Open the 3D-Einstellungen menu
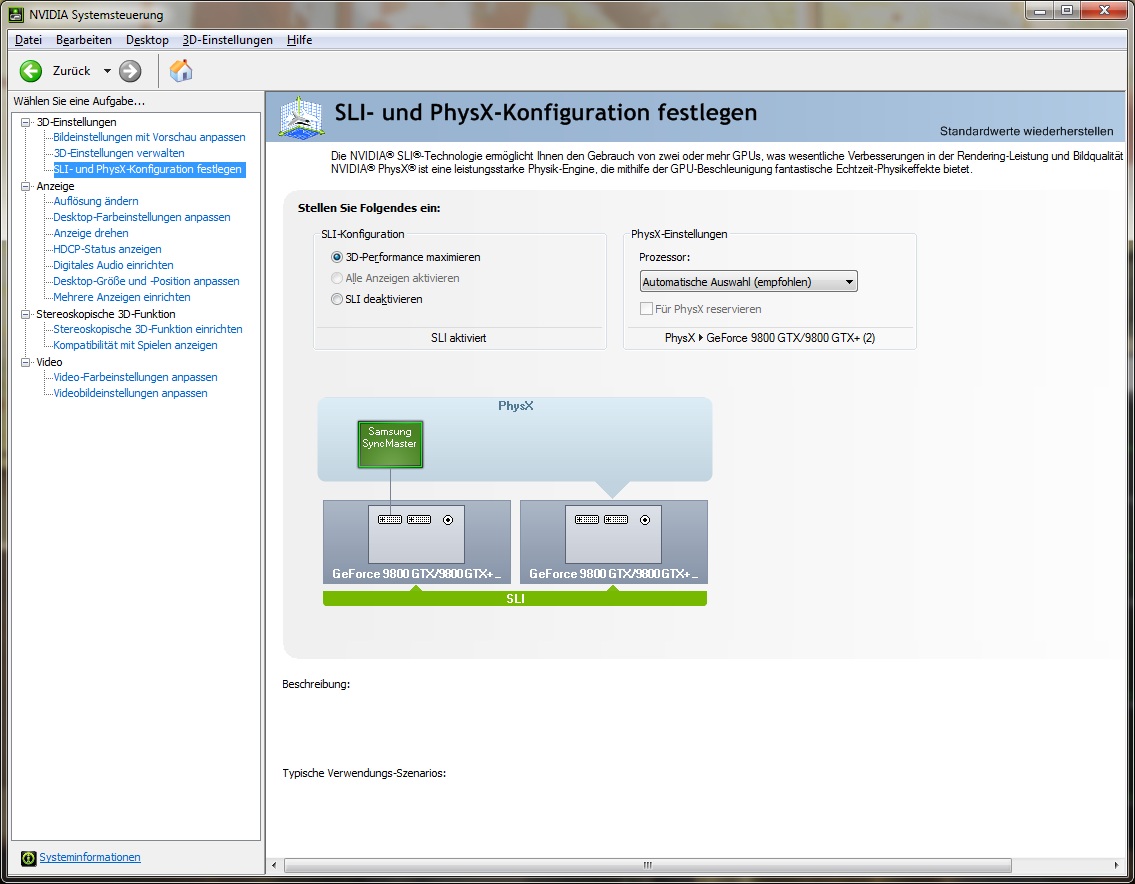Image resolution: width=1135 pixels, height=884 pixels. [x=227, y=40]
